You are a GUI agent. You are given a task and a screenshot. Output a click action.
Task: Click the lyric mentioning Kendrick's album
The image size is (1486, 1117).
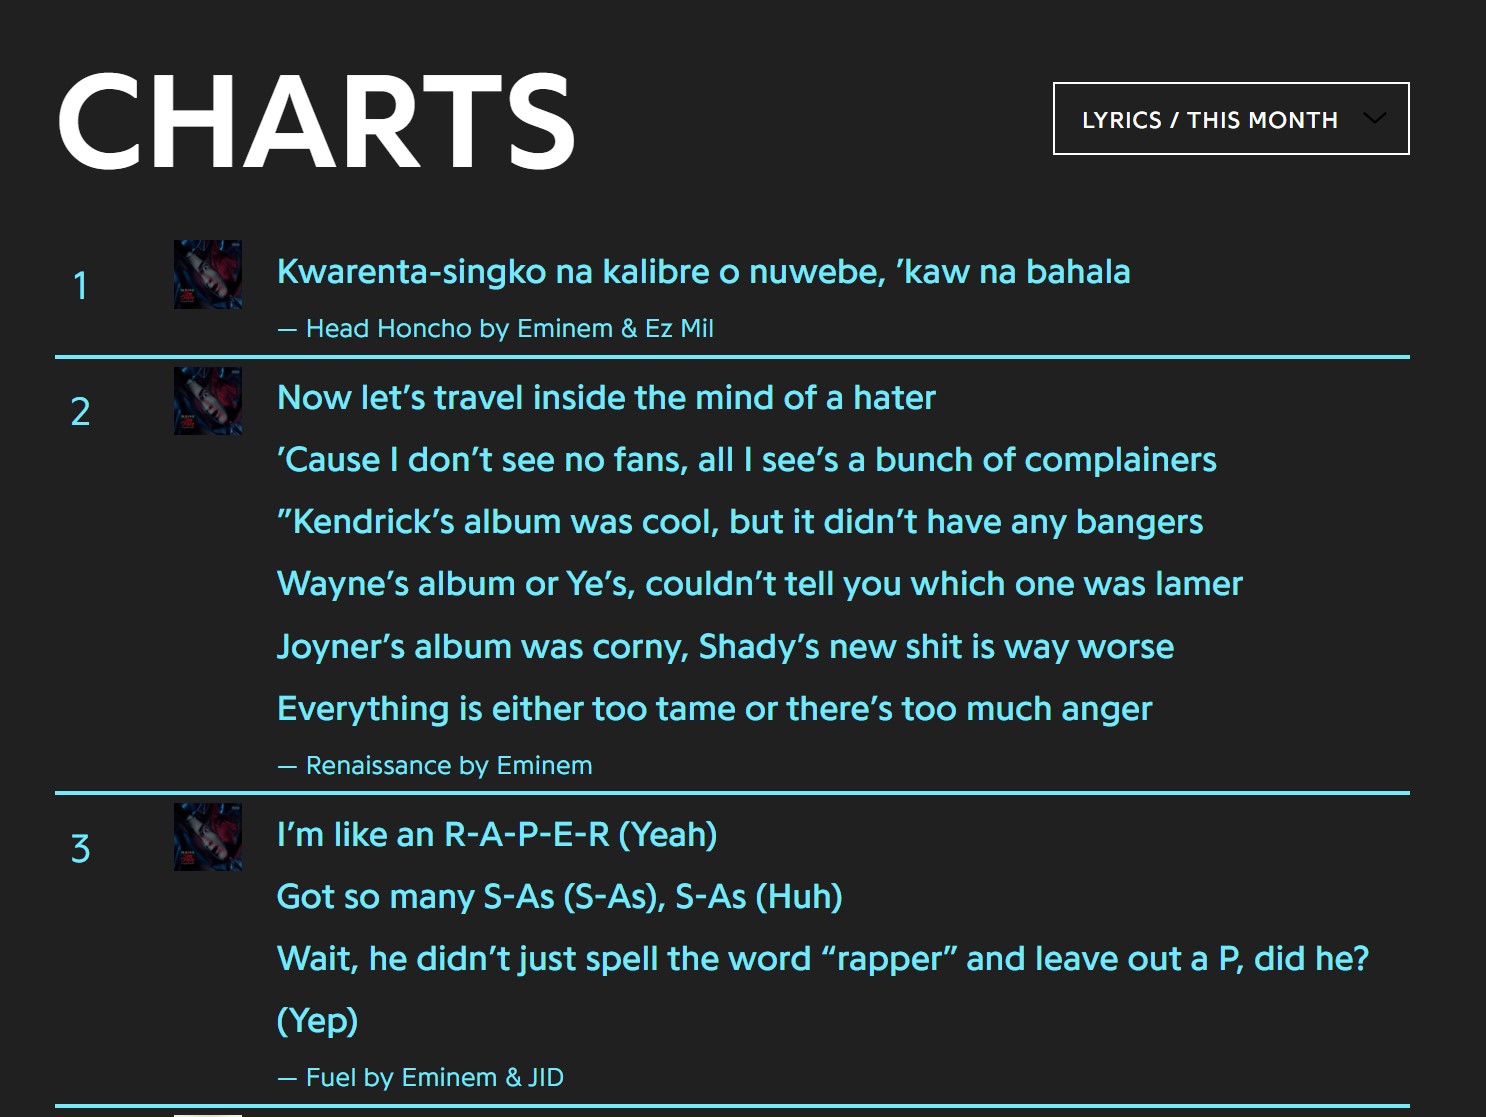[740, 521]
